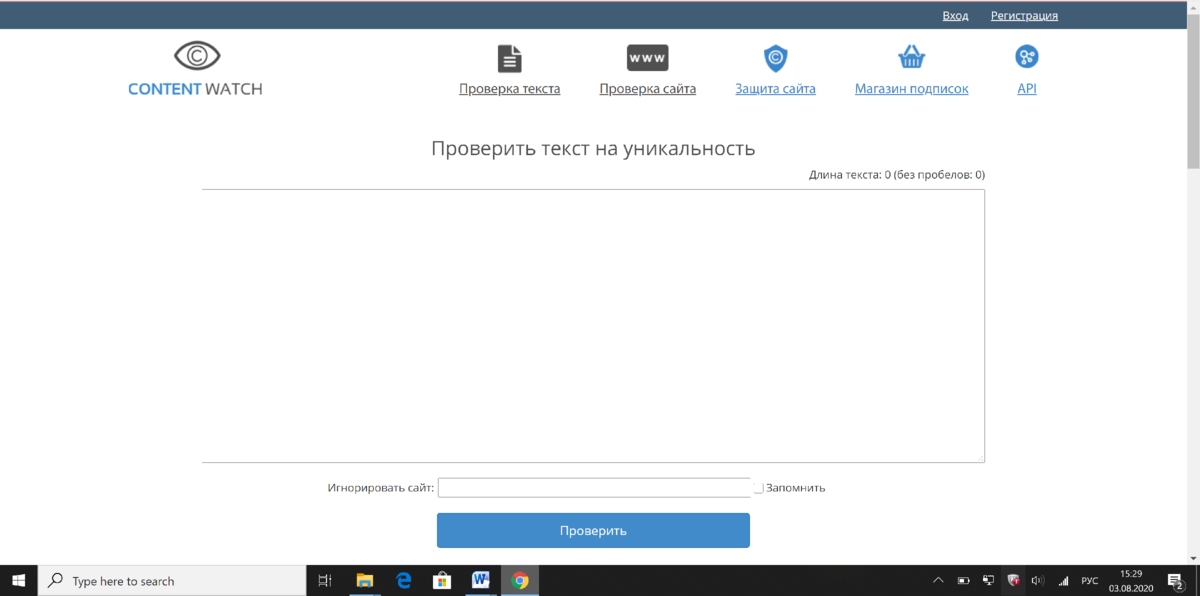Tick the Запомнить checkbox
Viewport: 1200px width, 596px height.
759,488
